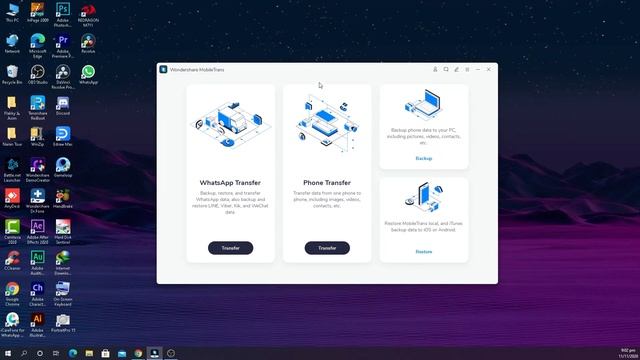Click the MobileTrans logo in title bar
Image resolution: width=640 pixels, height=360 pixels.
(163, 69)
